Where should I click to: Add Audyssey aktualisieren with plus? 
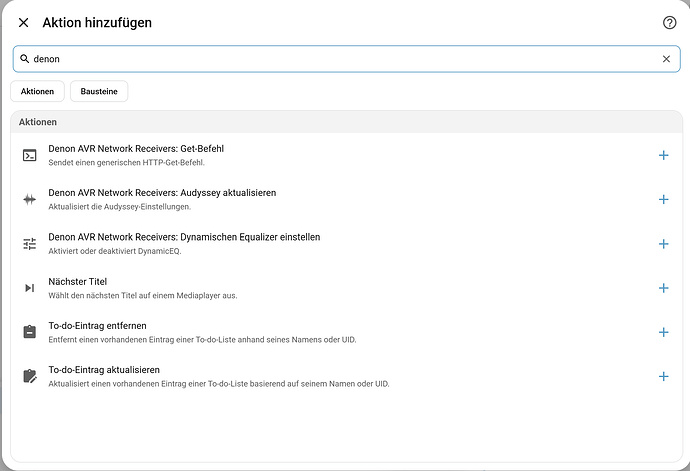pos(664,199)
